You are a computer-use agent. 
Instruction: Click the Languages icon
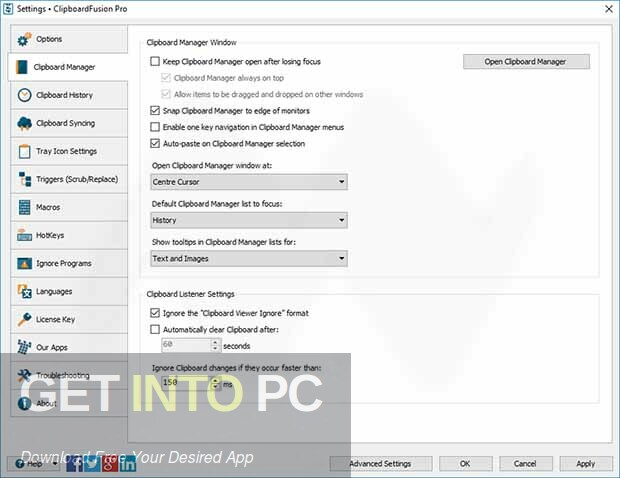click(24, 291)
